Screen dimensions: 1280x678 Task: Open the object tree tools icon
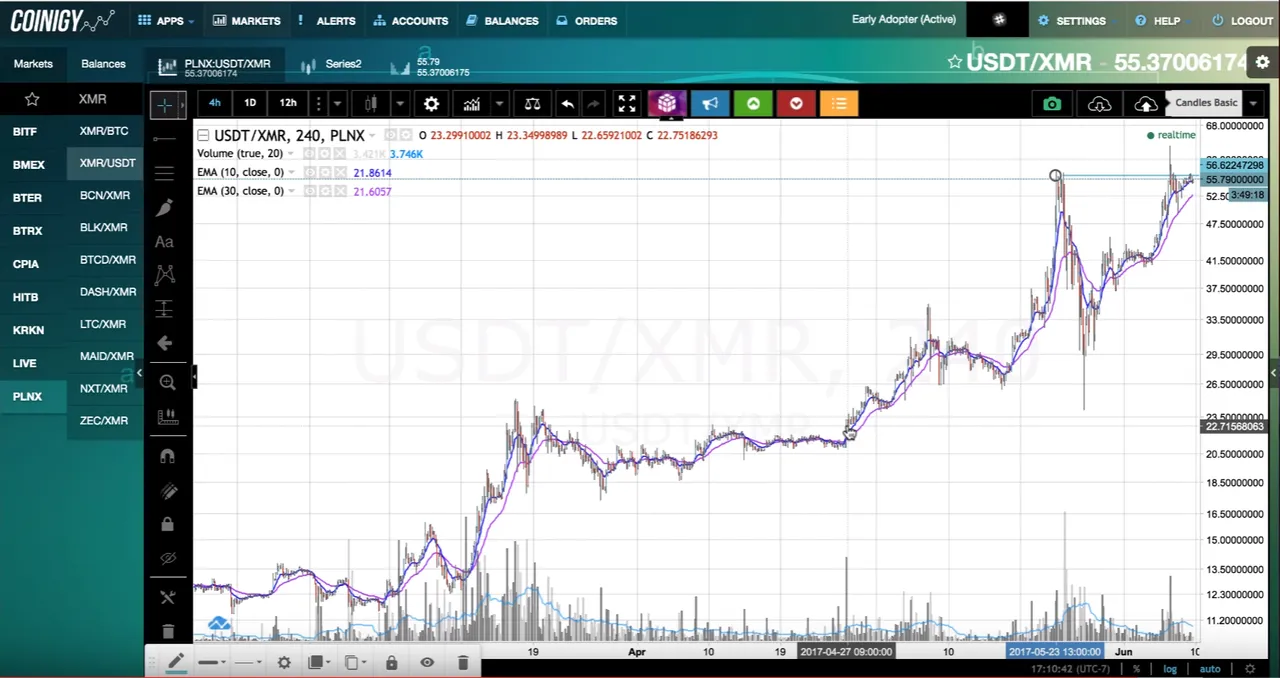click(x=167, y=597)
